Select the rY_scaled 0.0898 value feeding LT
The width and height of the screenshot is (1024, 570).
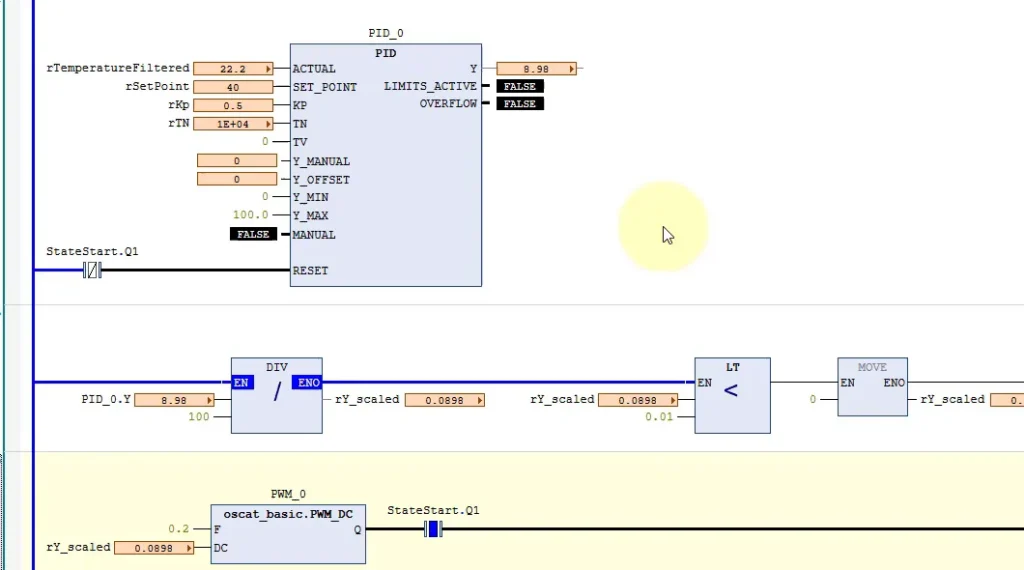click(x=638, y=400)
